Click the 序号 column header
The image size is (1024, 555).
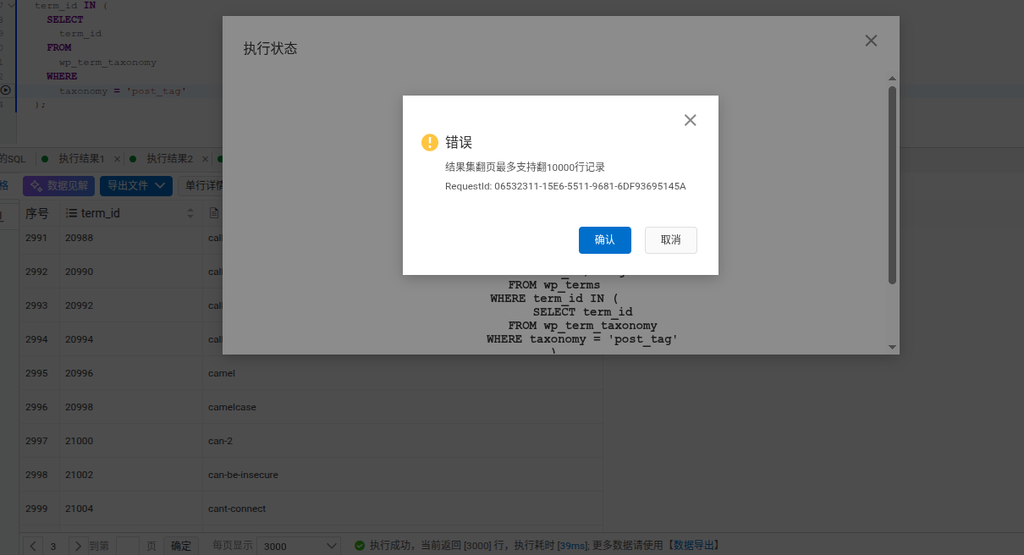point(37,214)
